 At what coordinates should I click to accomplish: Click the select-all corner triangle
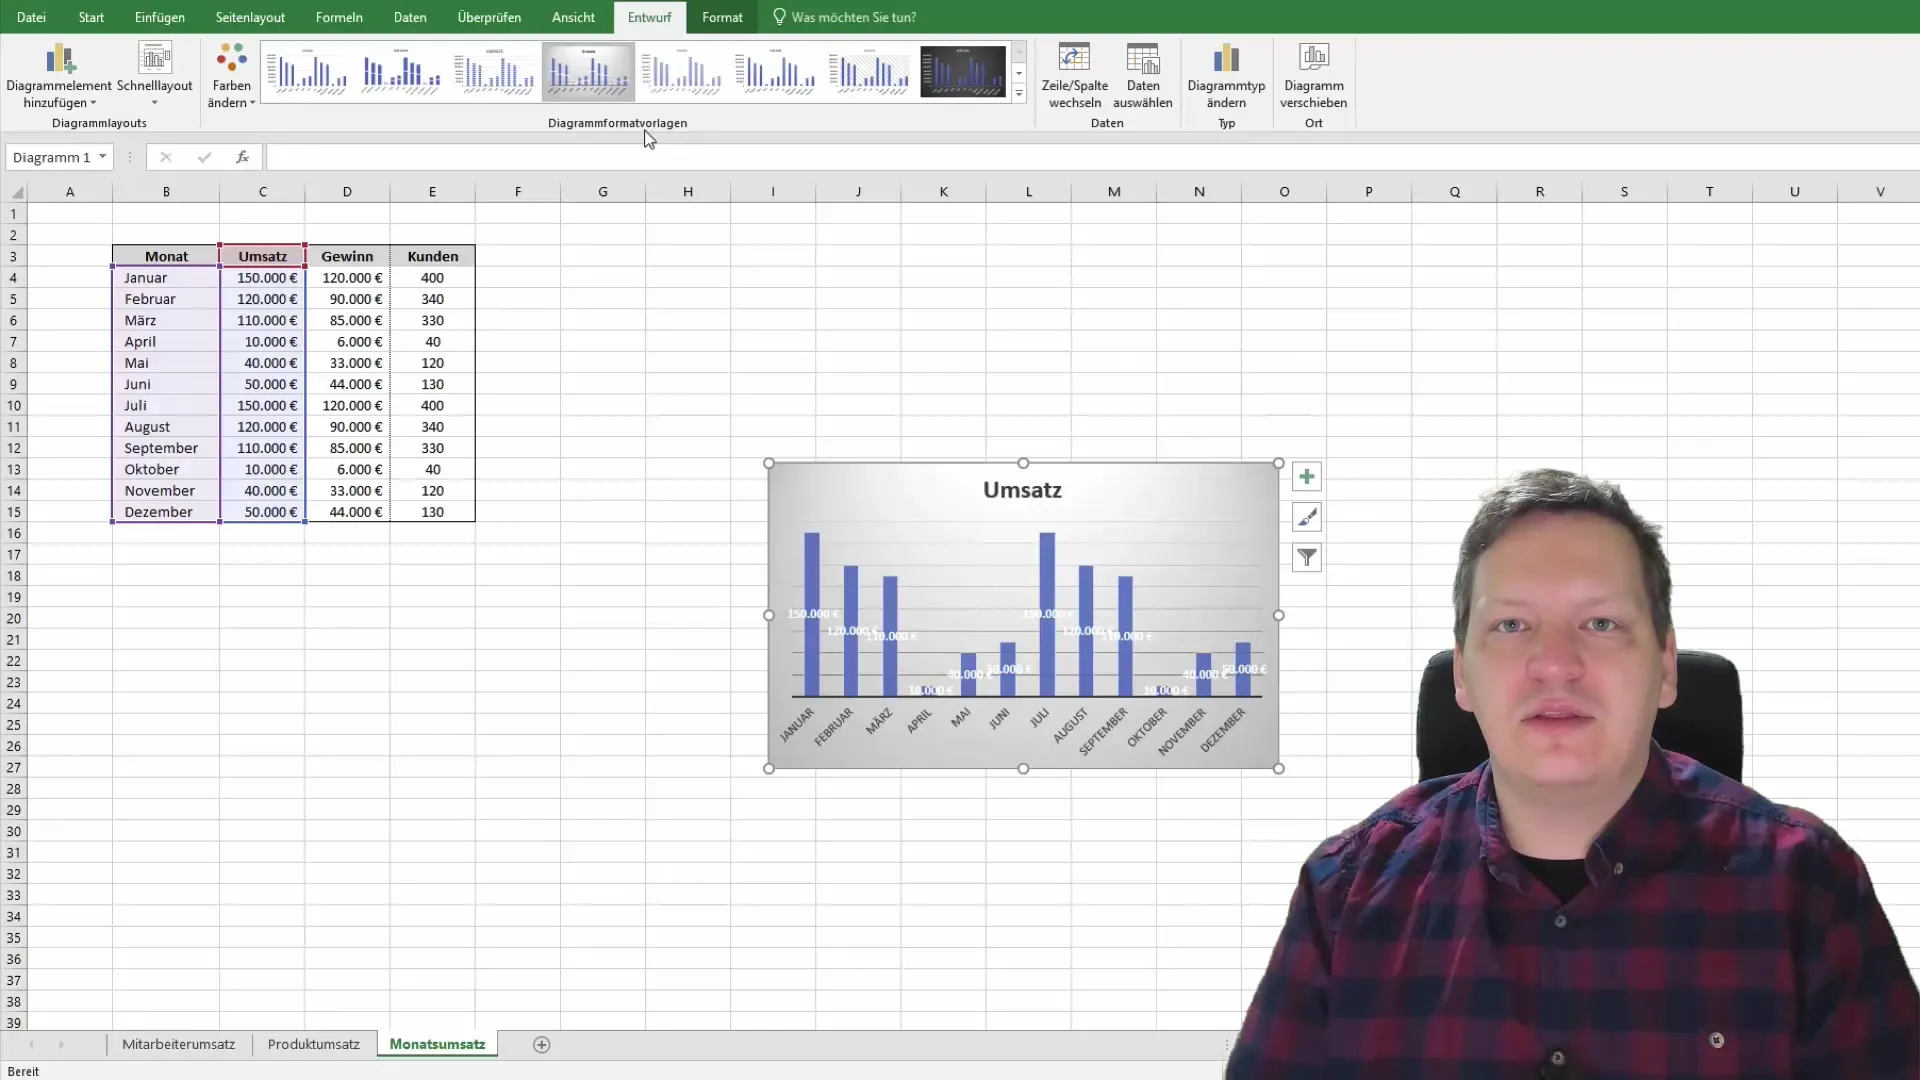coord(16,192)
